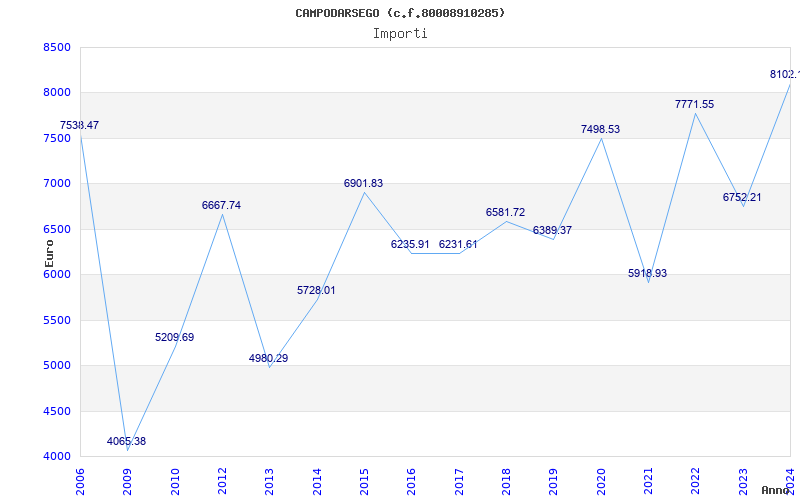Click data label 6752.21
800x500 pixels.
[x=742, y=197]
